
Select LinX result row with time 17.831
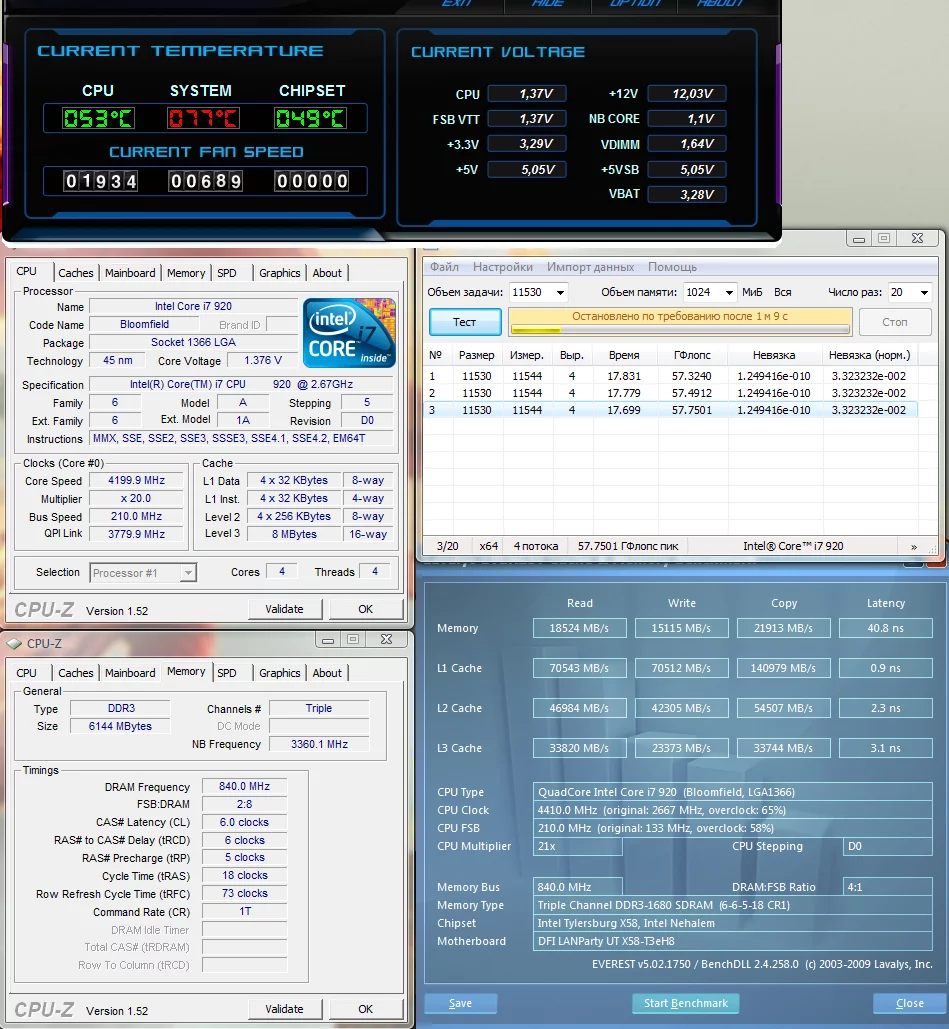point(670,376)
